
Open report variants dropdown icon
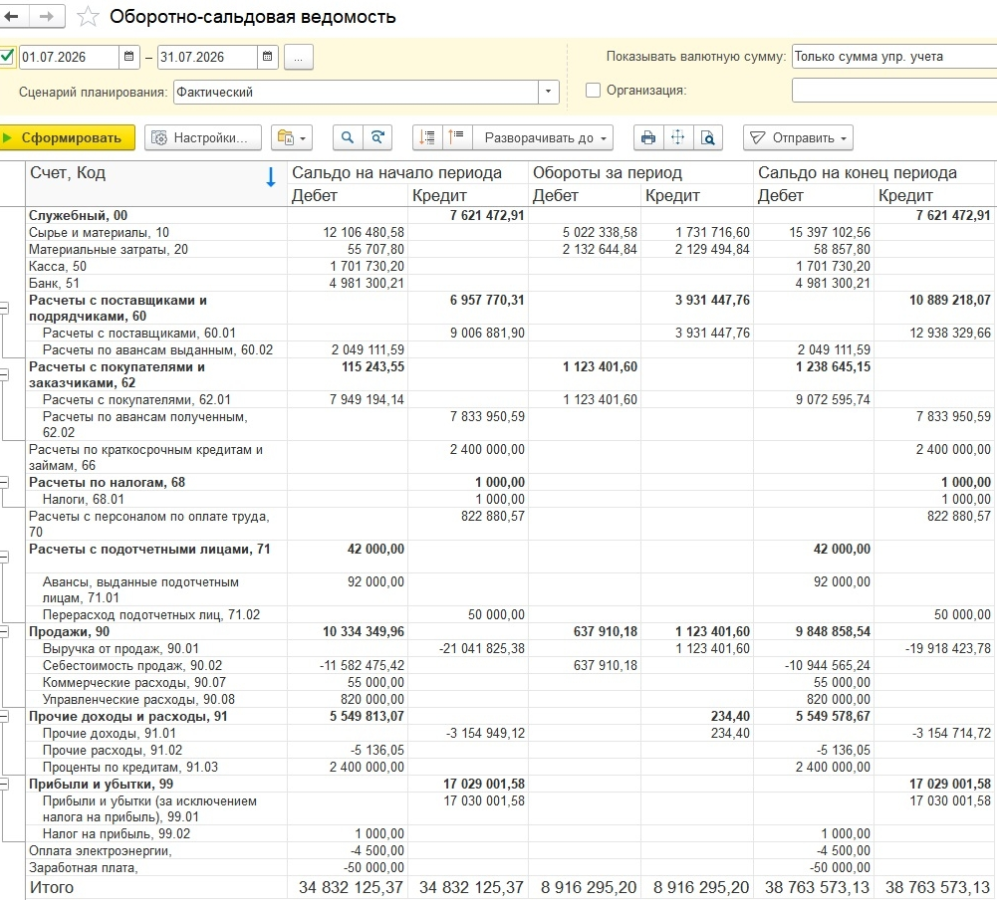point(292,138)
